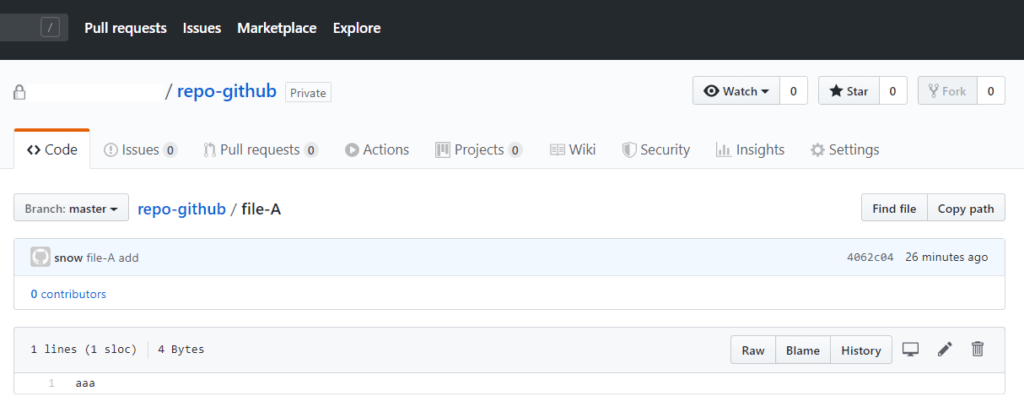Go to the Actions tab

377,150
